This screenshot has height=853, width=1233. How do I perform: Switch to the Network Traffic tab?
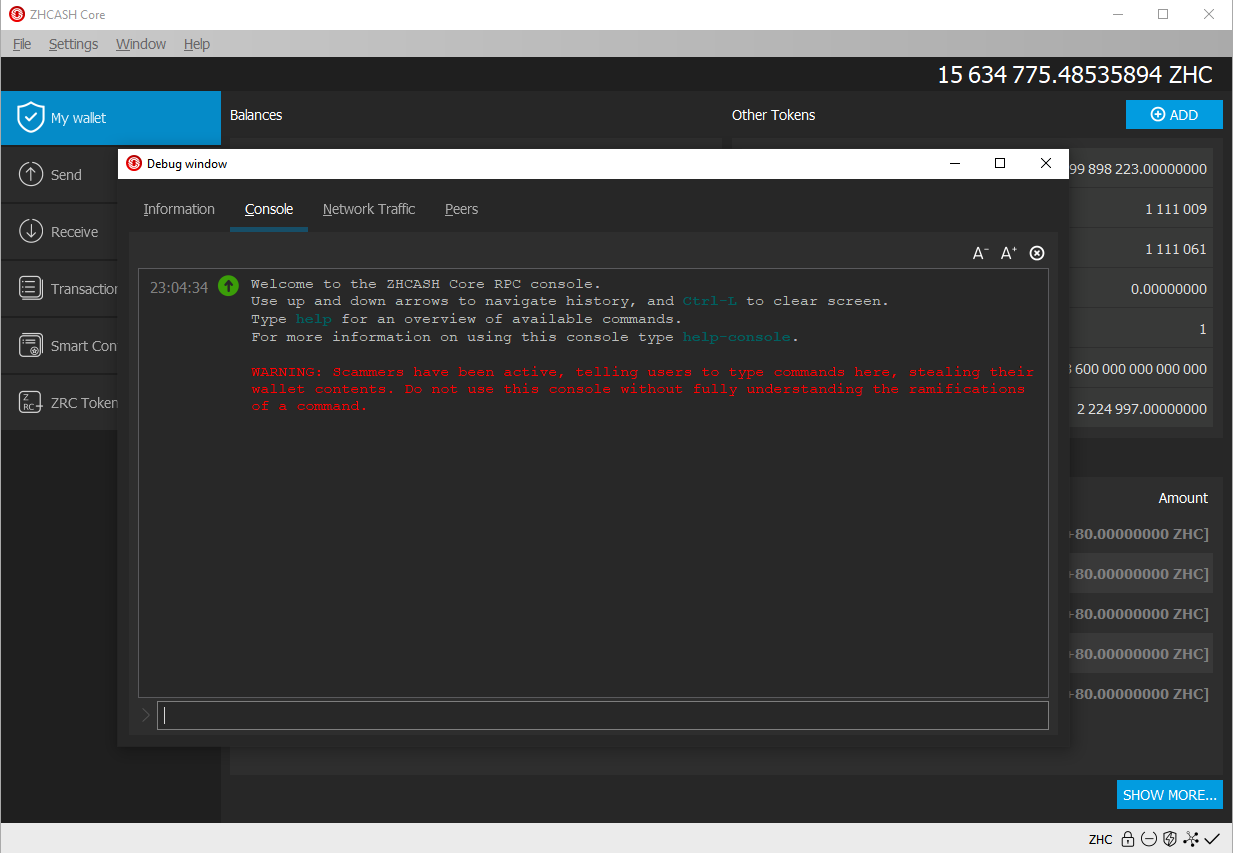click(369, 209)
